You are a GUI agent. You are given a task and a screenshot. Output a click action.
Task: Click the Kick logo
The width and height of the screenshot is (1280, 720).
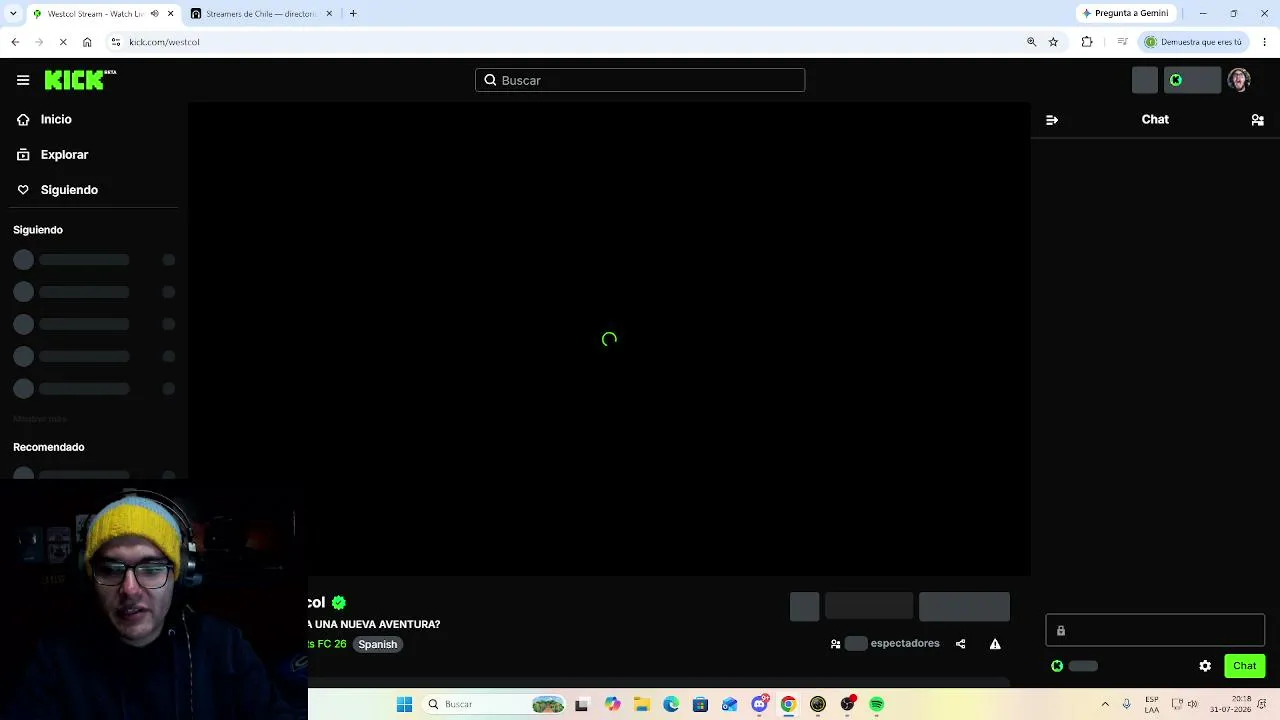point(80,80)
